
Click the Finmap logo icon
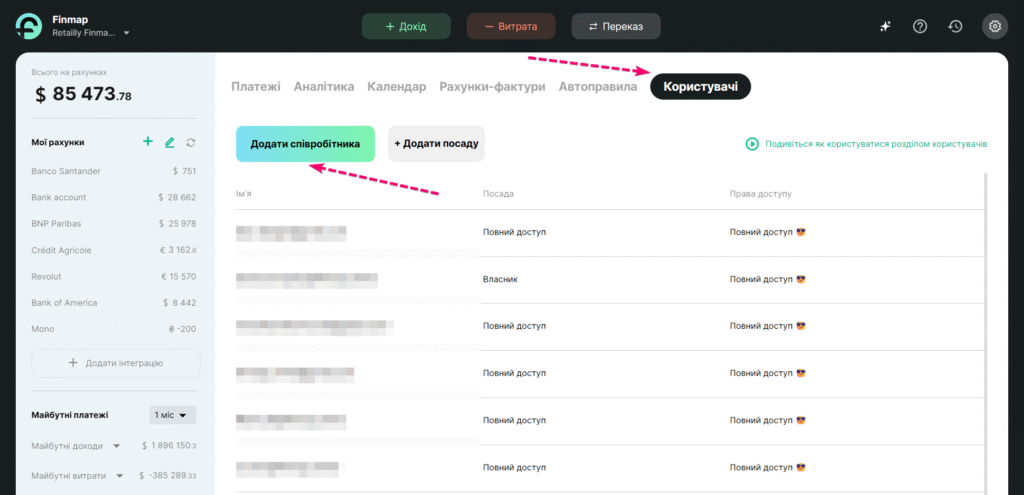[30, 26]
